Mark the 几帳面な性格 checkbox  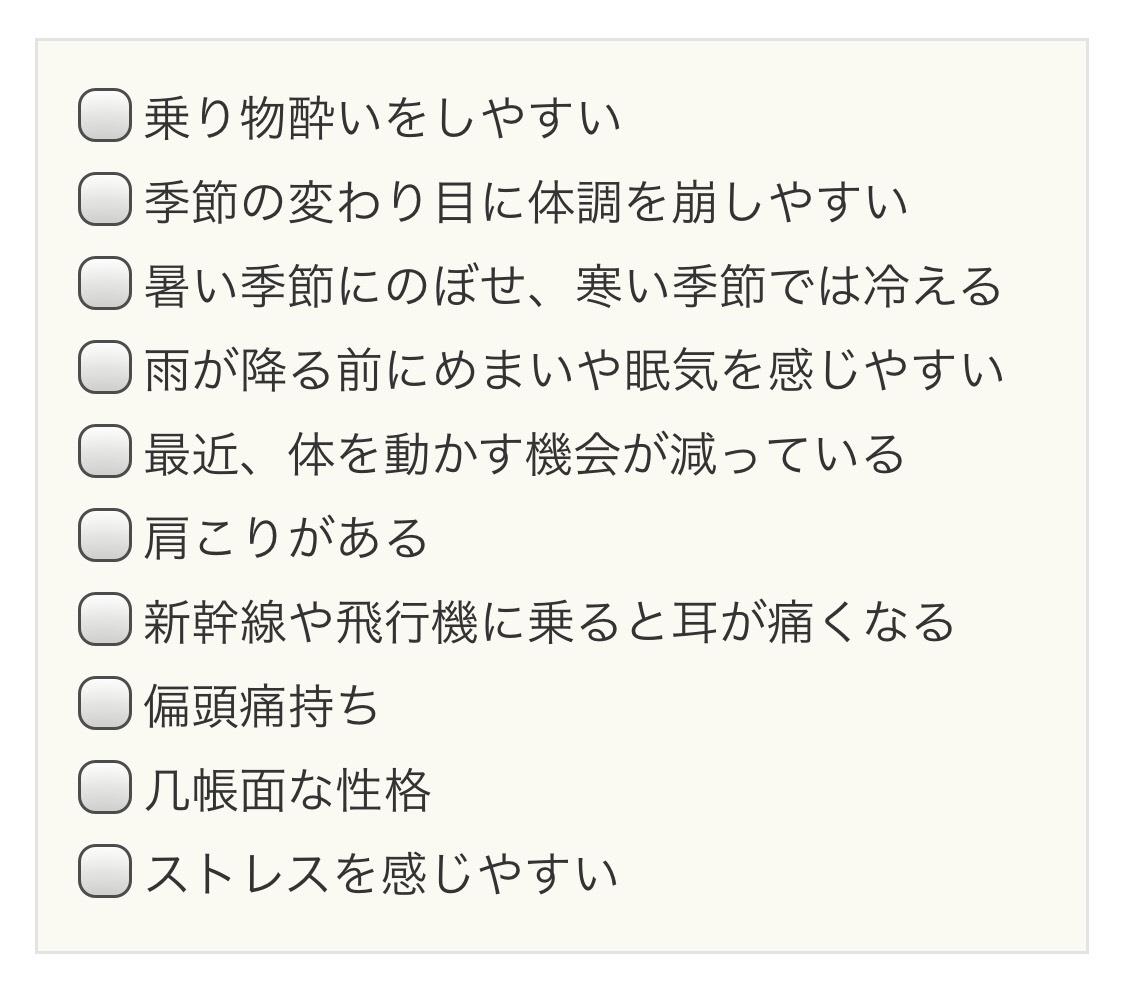pos(104,788)
